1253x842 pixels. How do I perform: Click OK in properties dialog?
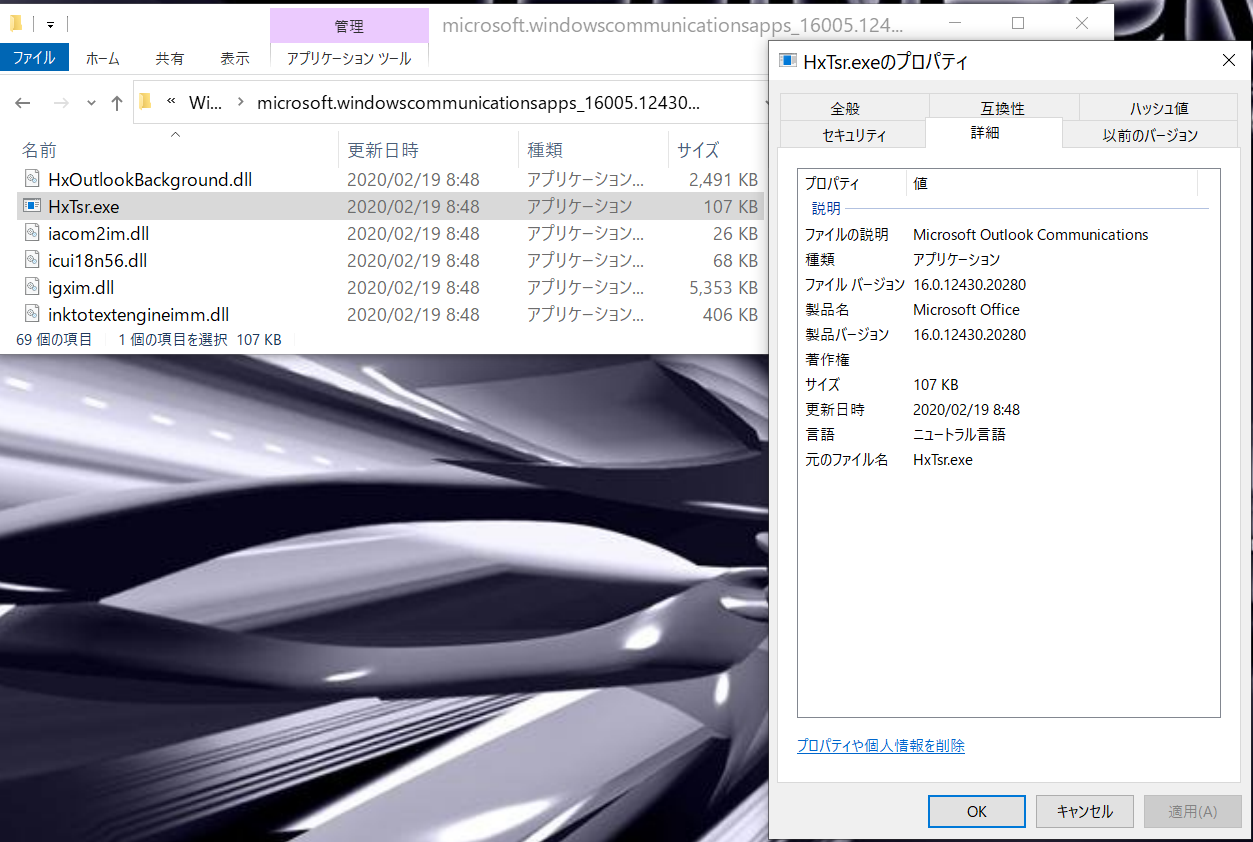click(977, 811)
